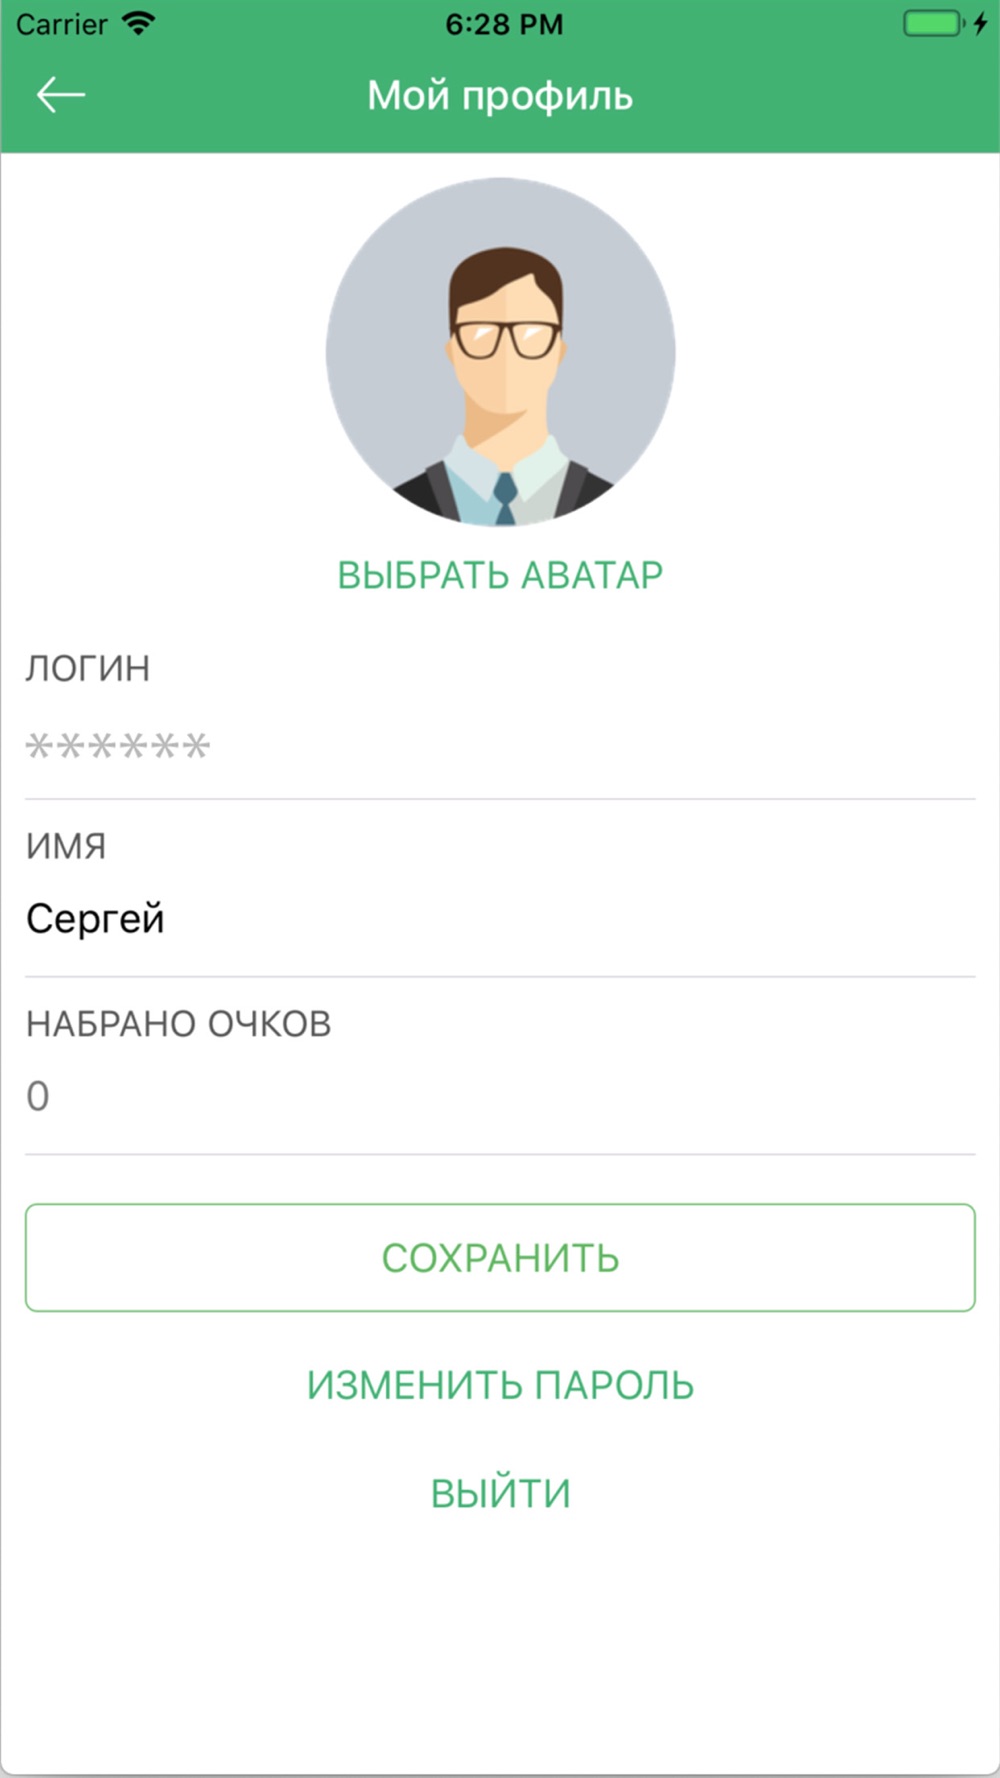Screen dimensions: 1000x1778
Task: Tap the НАБРАНО ОЧКОВ value field
Action: pyautogui.click(x=500, y=1096)
